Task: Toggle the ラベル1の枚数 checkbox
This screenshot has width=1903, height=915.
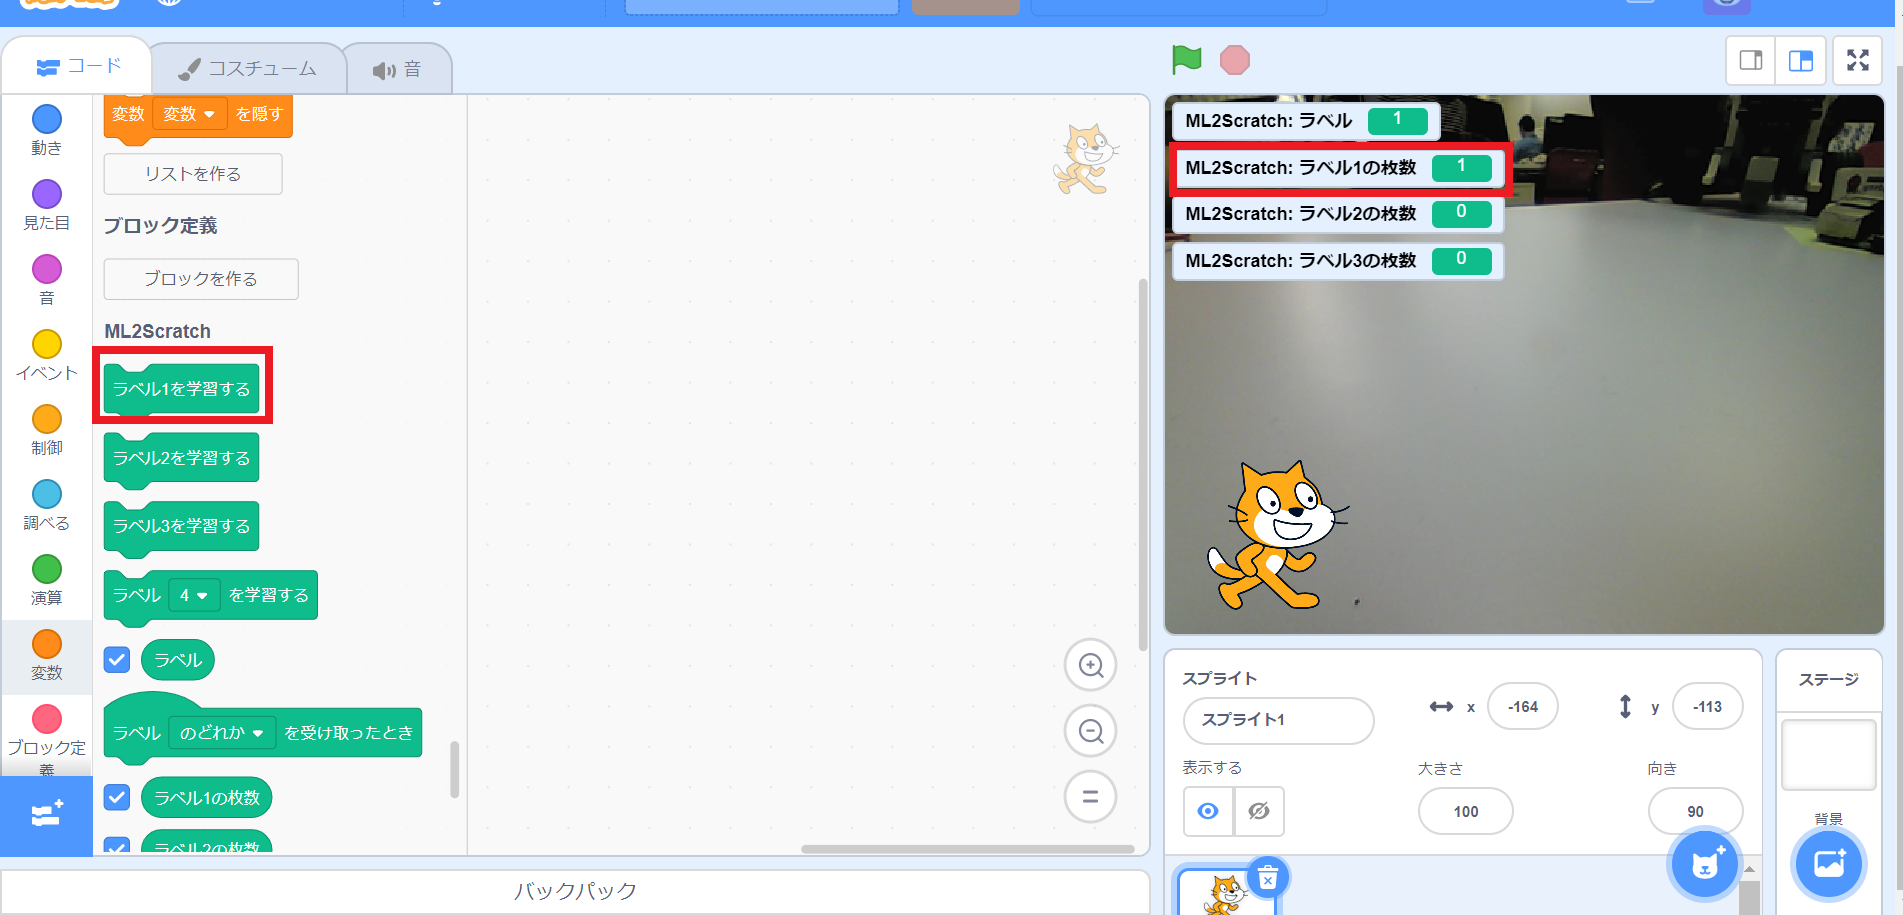Action: (117, 798)
